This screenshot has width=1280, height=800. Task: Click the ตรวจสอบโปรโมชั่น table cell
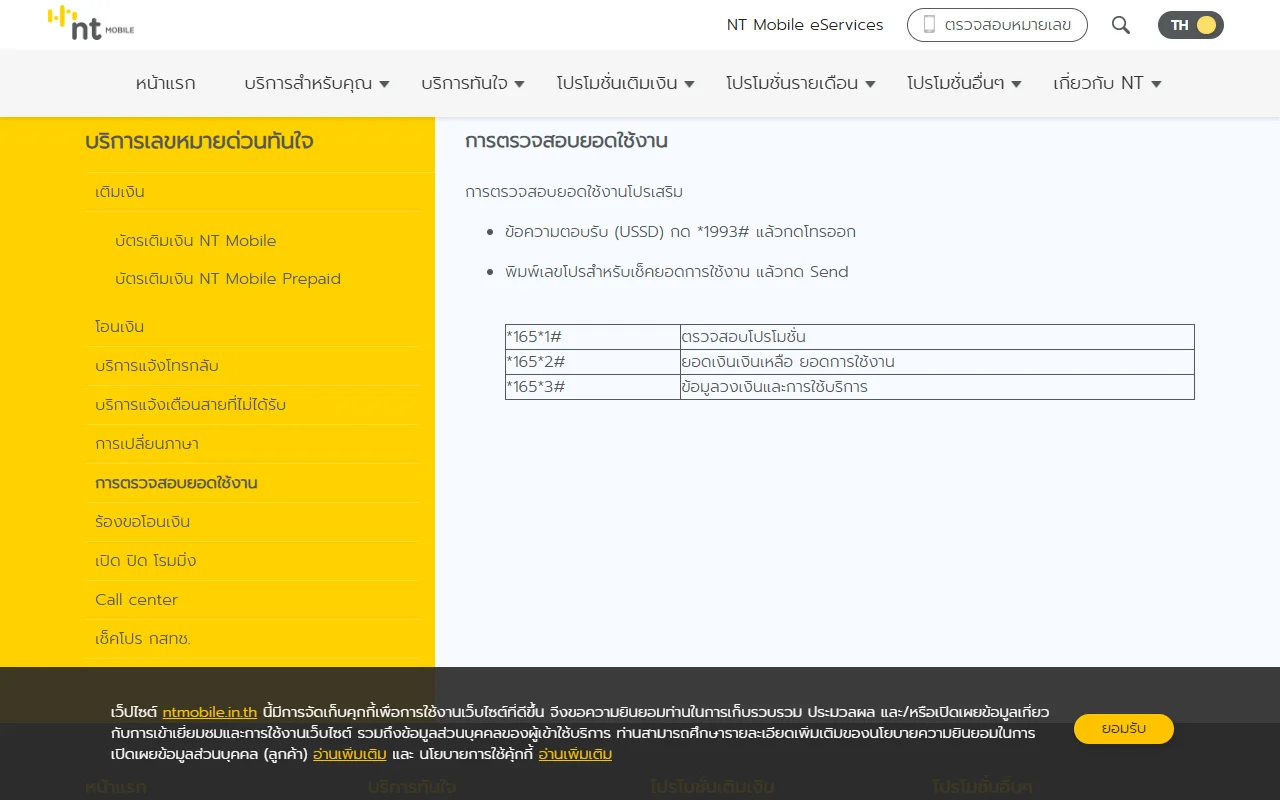(937, 337)
